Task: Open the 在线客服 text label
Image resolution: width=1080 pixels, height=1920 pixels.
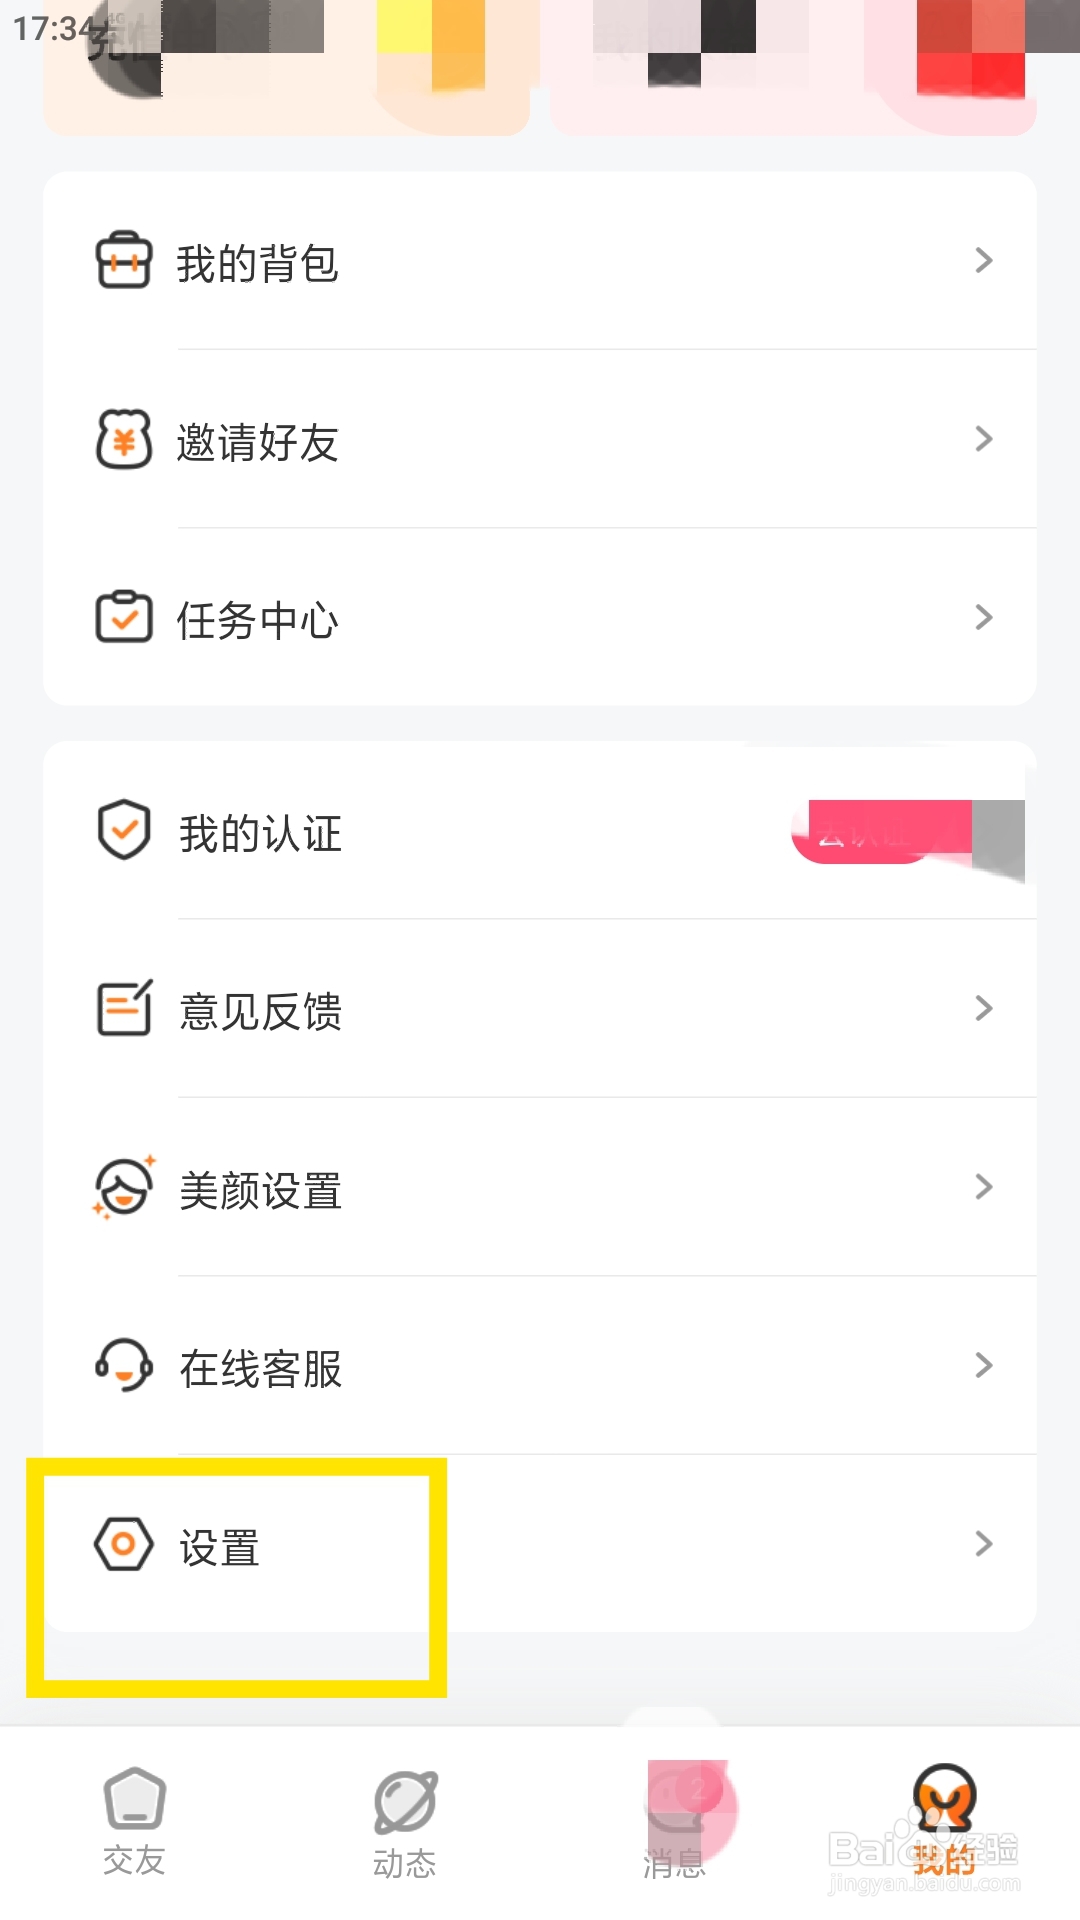Action: (x=260, y=1369)
